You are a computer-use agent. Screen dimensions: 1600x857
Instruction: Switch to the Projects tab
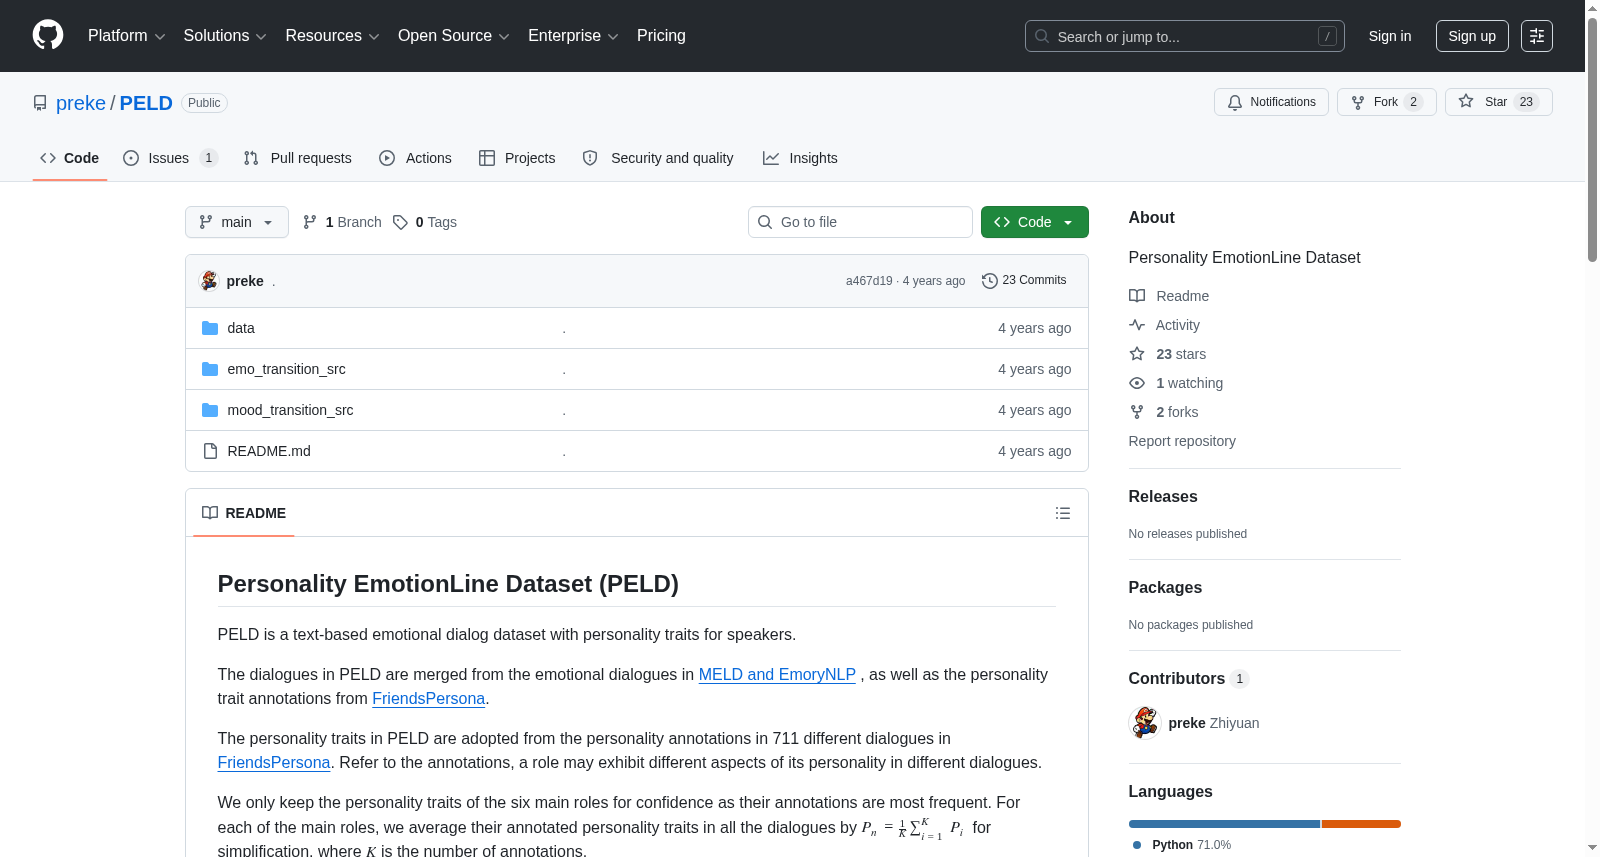[517, 158]
